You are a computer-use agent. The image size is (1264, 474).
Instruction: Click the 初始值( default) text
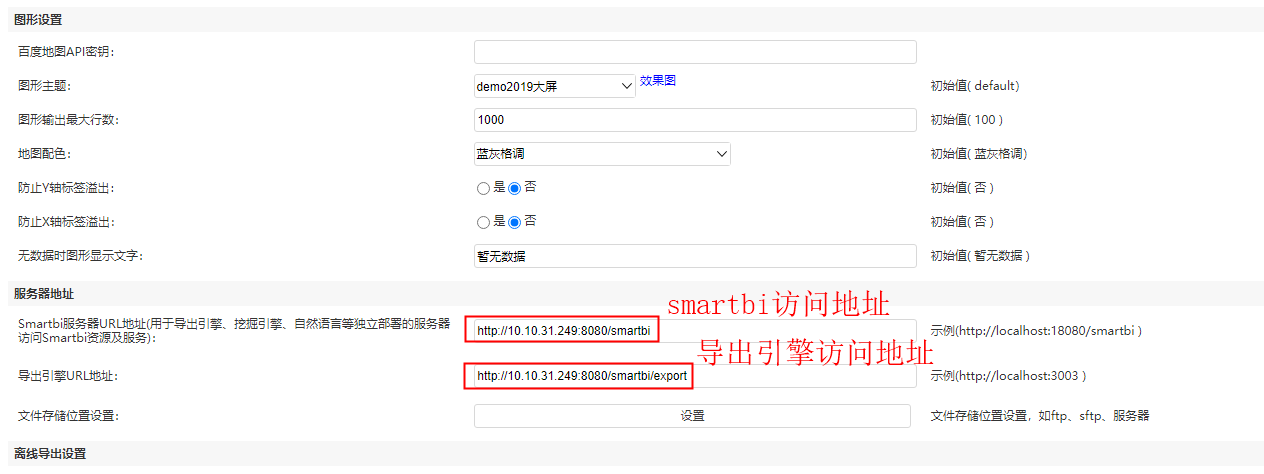click(975, 86)
